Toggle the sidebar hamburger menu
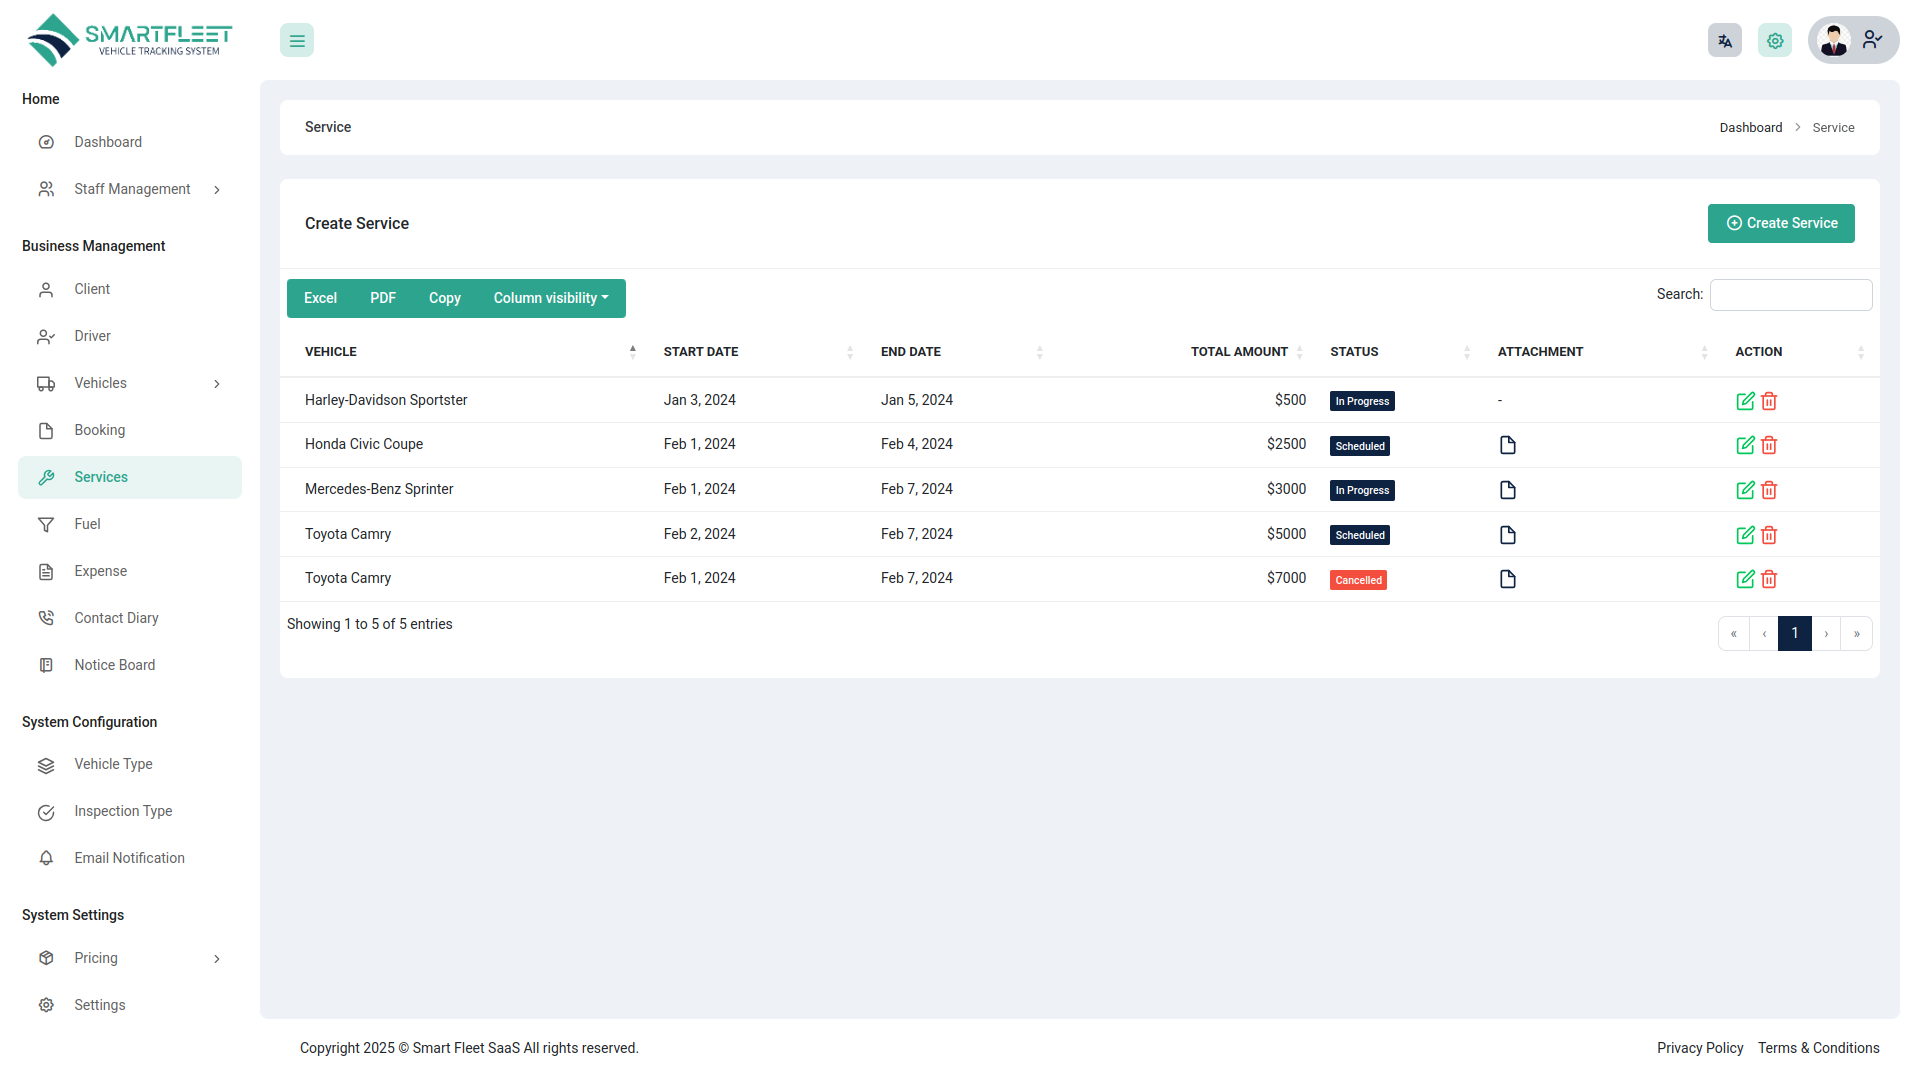The height and width of the screenshot is (1080, 1920). [x=296, y=40]
